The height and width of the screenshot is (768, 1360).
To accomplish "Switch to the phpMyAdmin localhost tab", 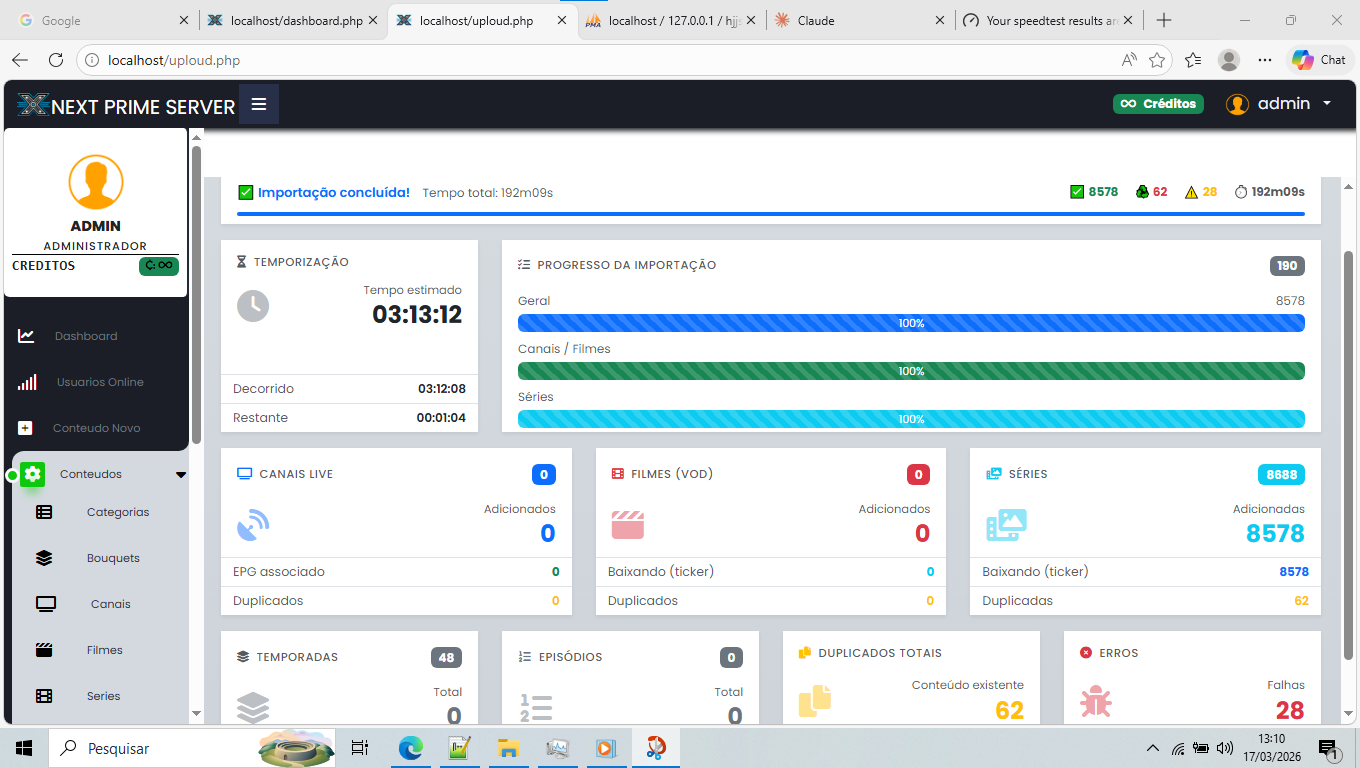I will [671, 20].
